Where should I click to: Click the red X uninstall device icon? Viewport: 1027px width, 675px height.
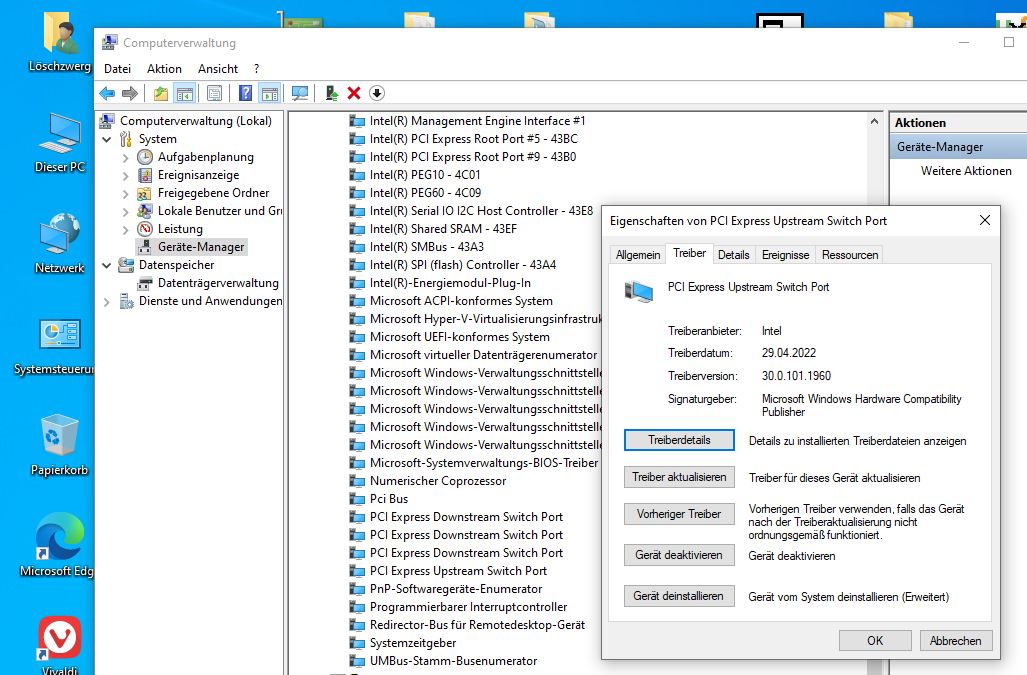click(354, 94)
